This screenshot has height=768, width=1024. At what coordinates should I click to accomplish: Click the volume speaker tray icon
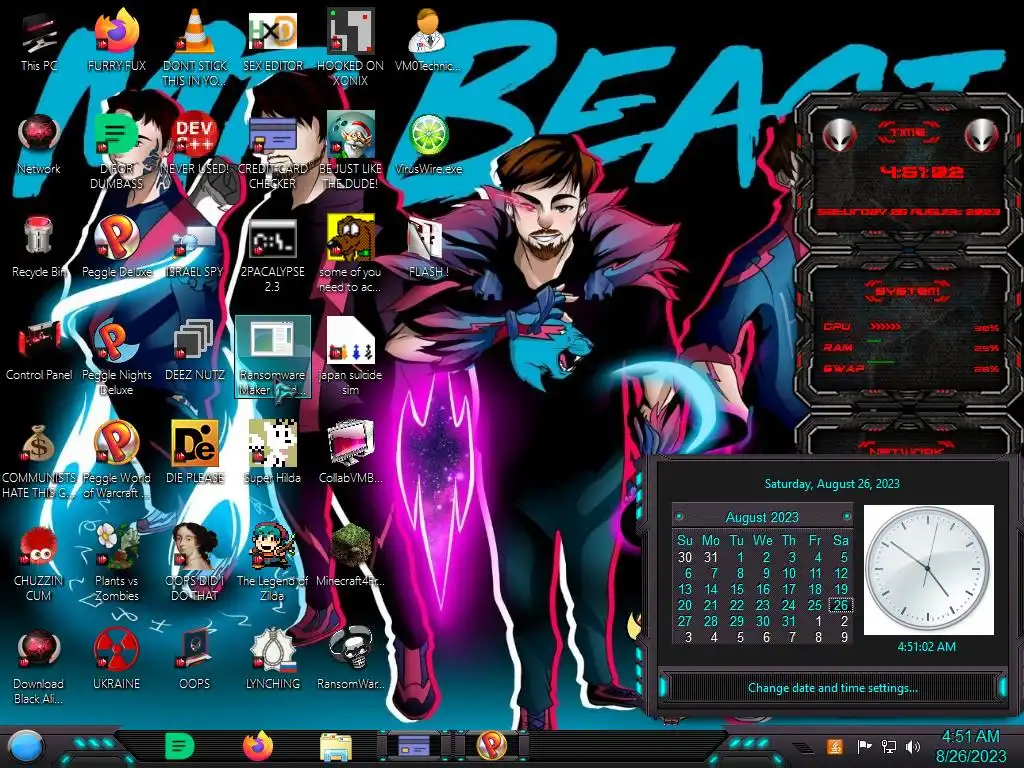click(x=913, y=746)
